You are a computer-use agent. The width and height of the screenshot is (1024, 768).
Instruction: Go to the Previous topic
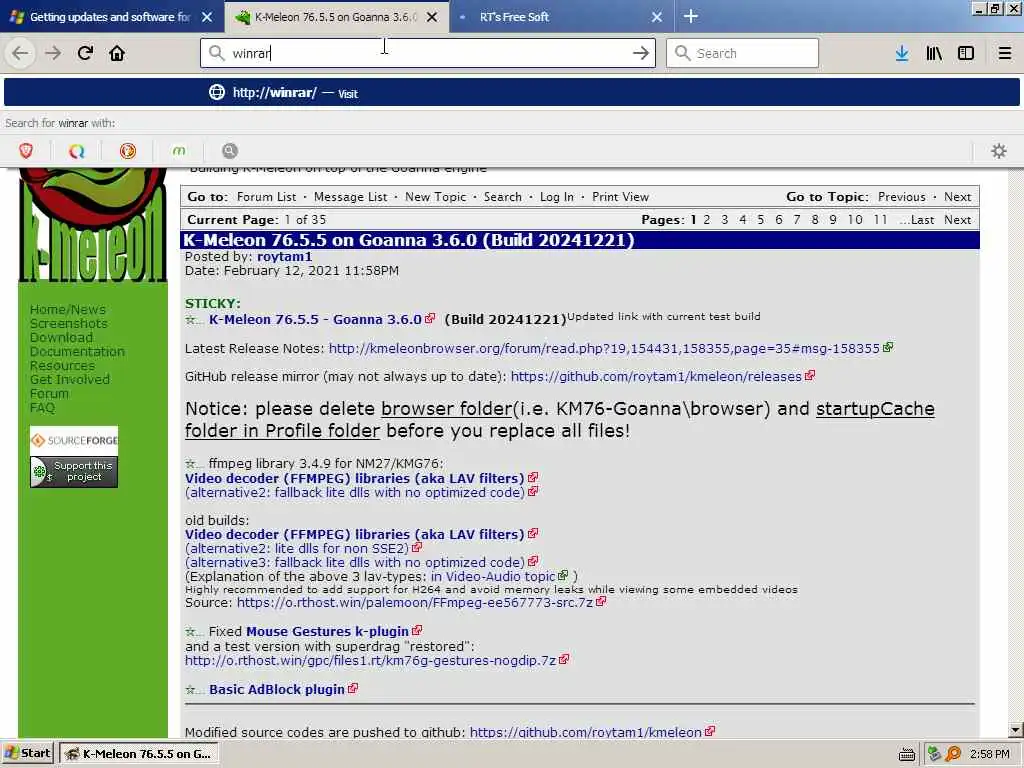901,197
